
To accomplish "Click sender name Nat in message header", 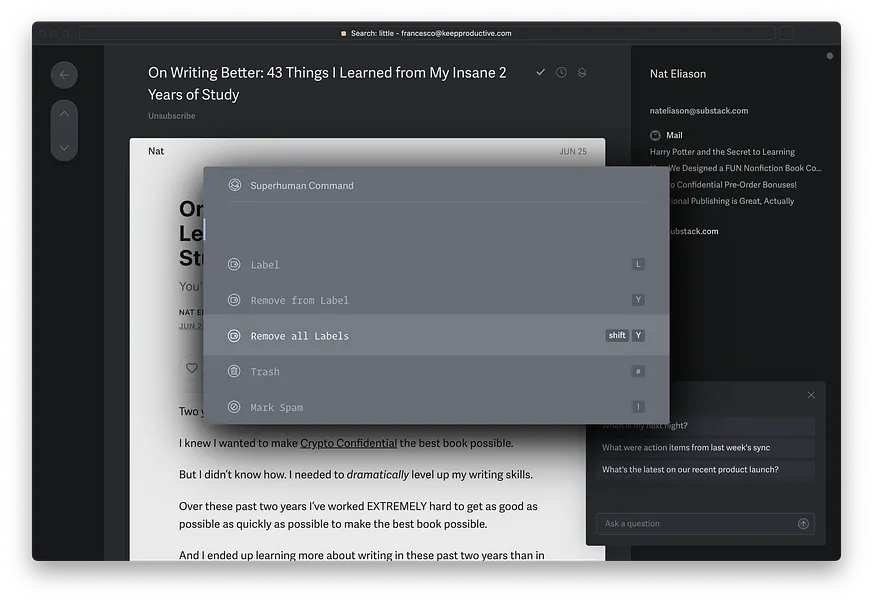I will pos(156,151).
